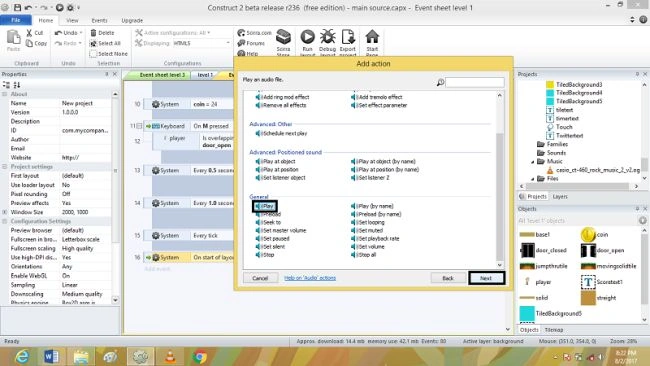Screen dimensions: 650x366
Task: Click the dialog action list scrollbar
Action: (x=500, y=180)
